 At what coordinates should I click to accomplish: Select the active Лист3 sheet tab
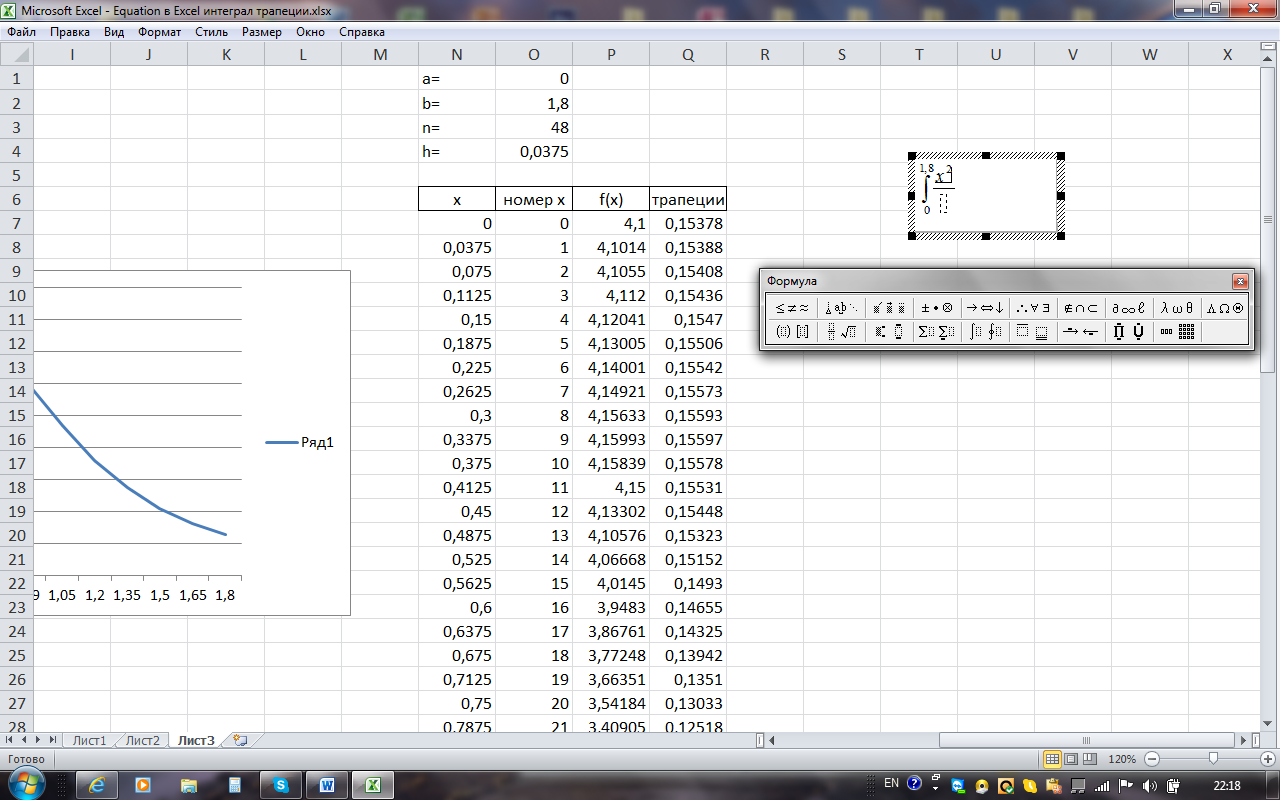pos(196,740)
